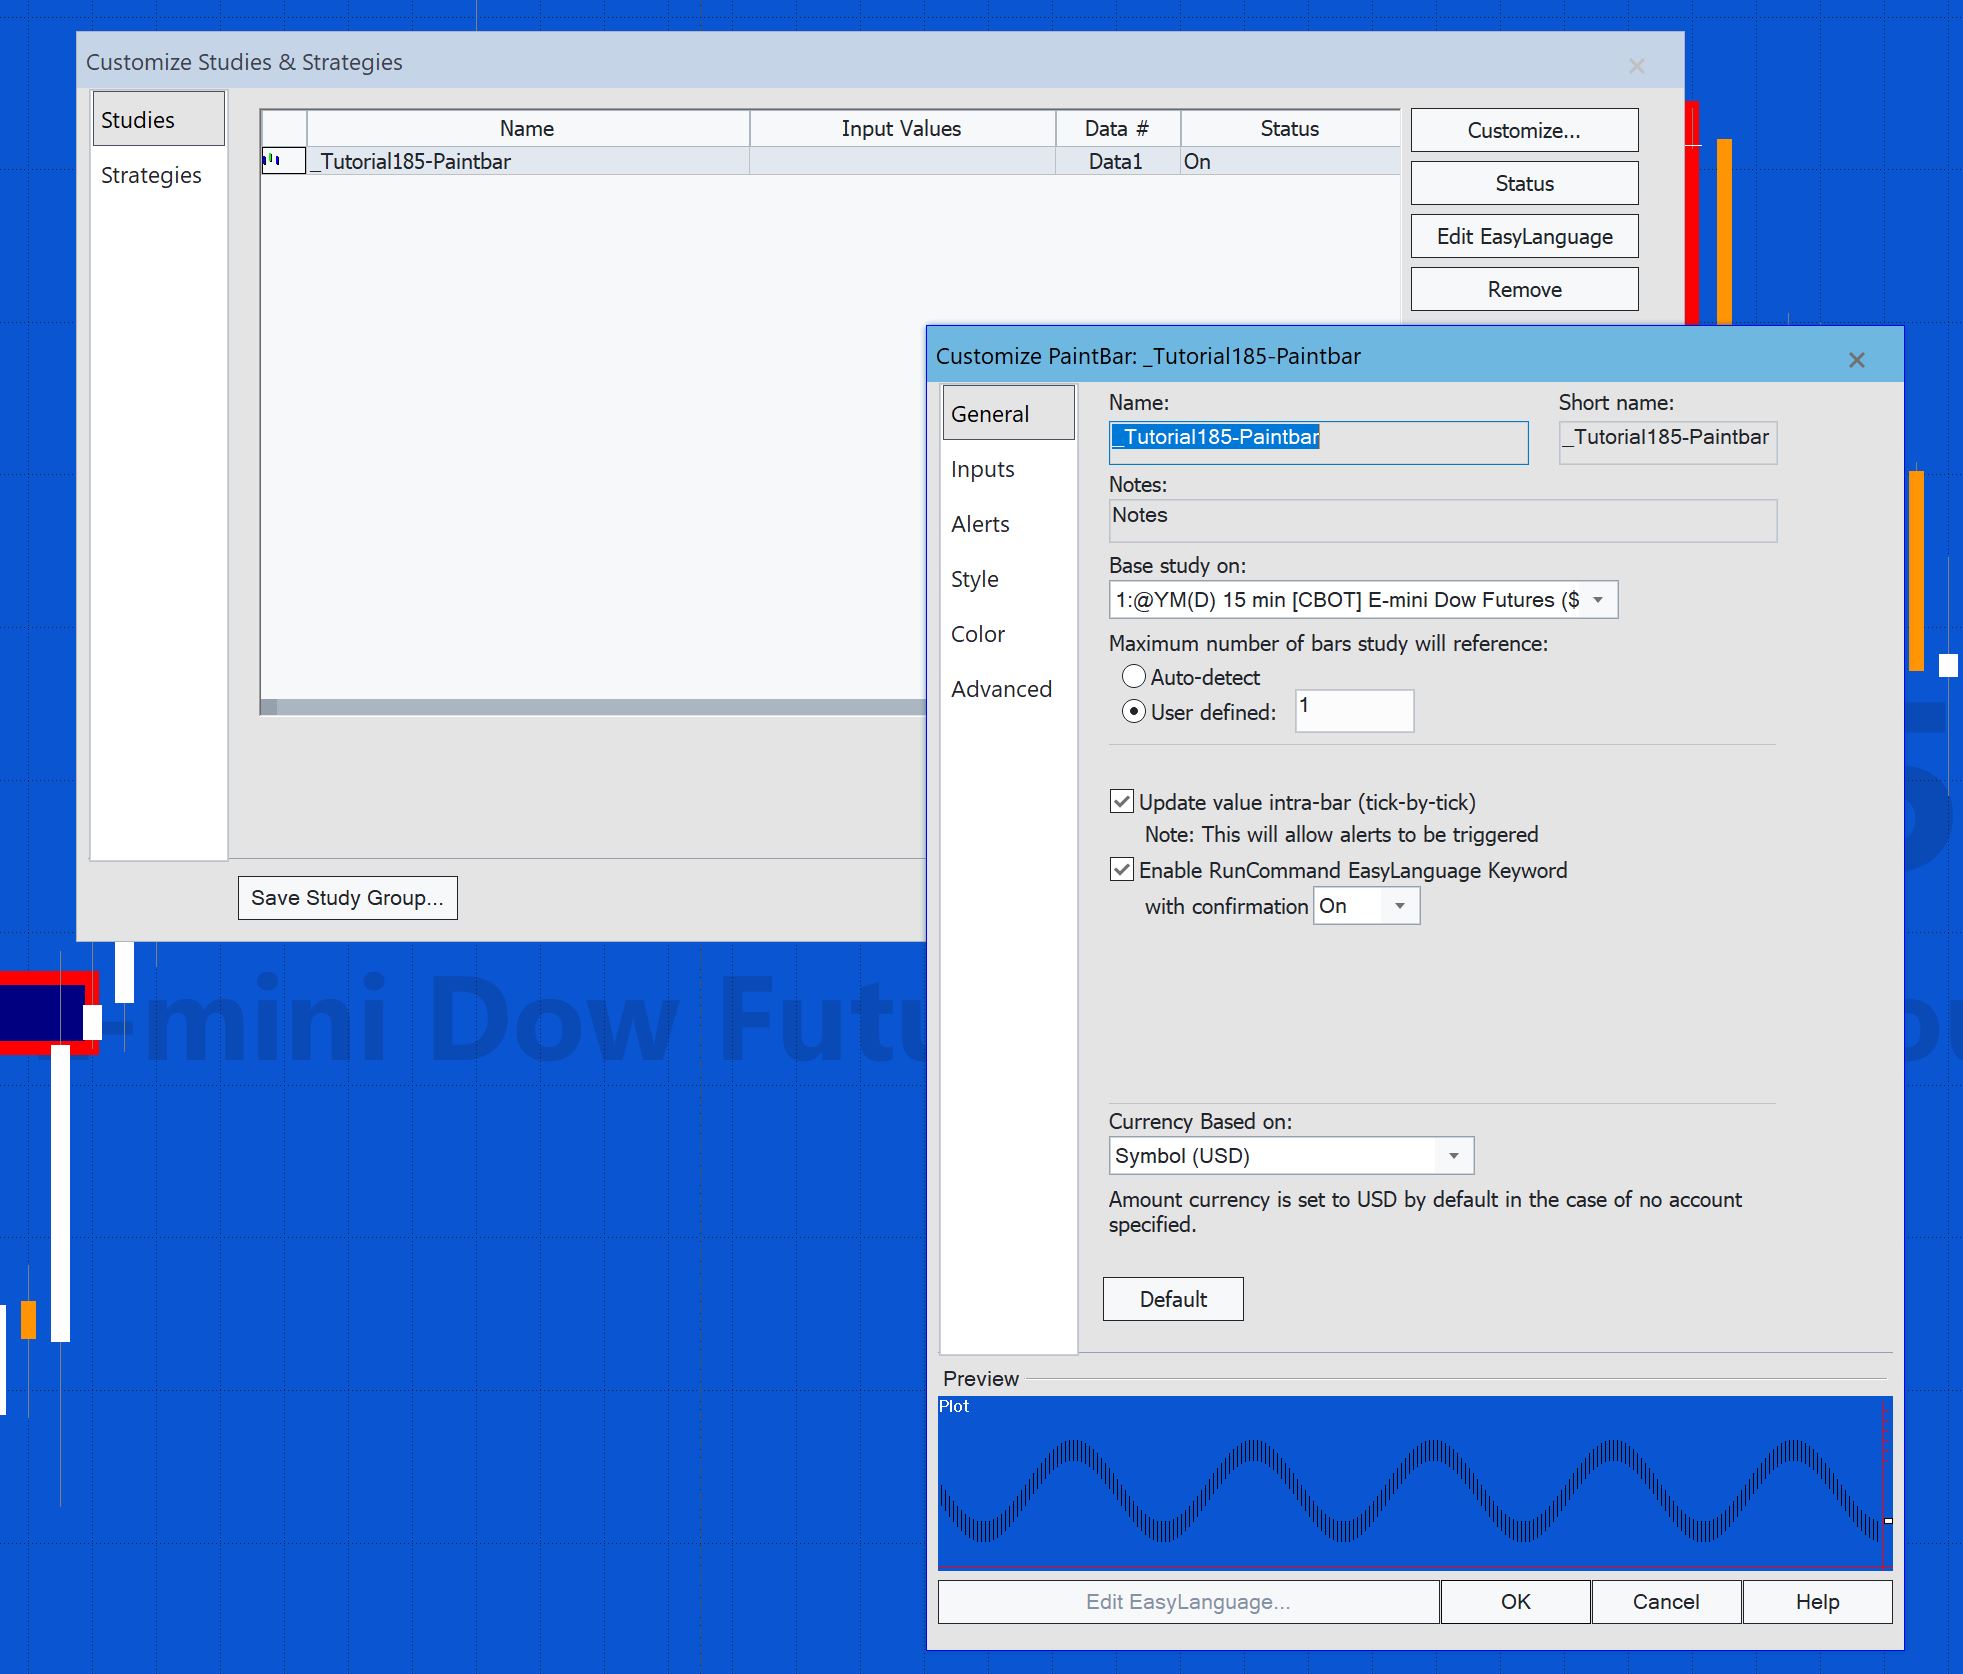1963x1674 pixels.
Task: Click the Remove button
Action: (x=1524, y=289)
